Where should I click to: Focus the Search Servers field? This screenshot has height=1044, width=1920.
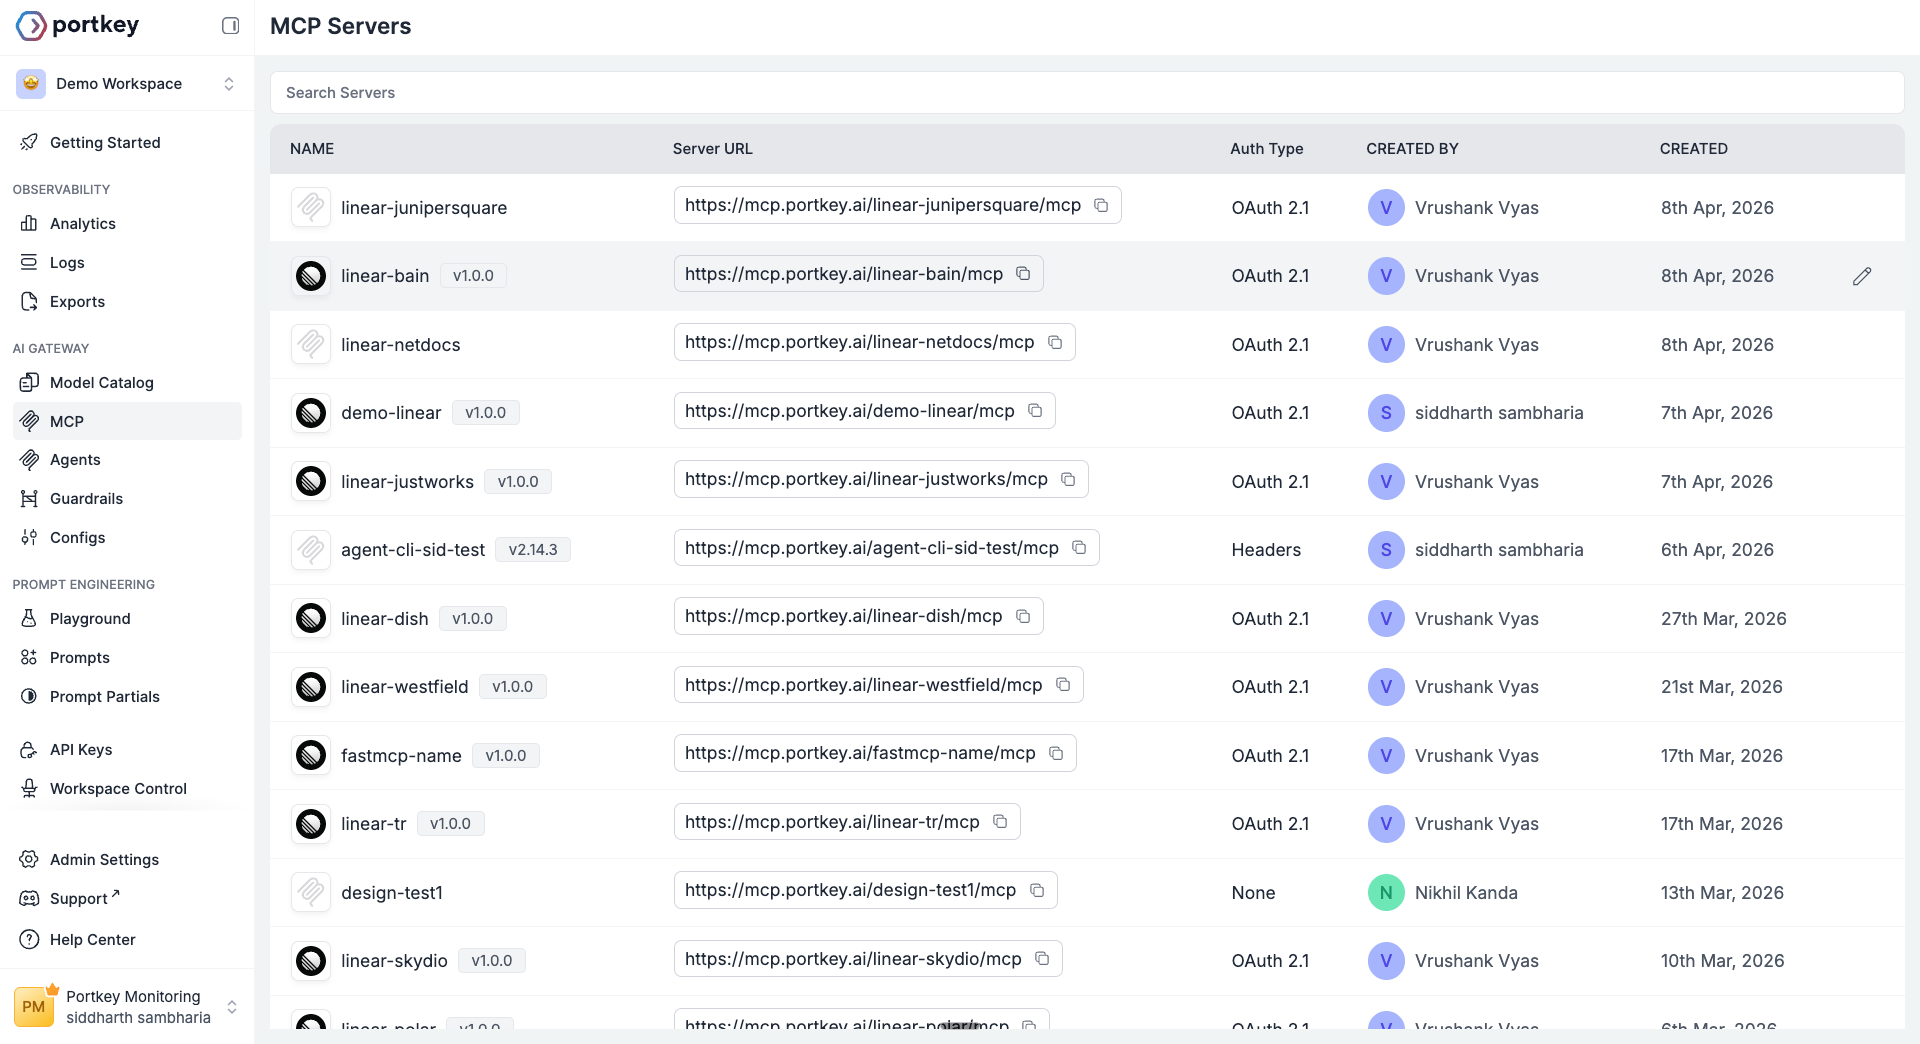pyautogui.click(x=1087, y=93)
